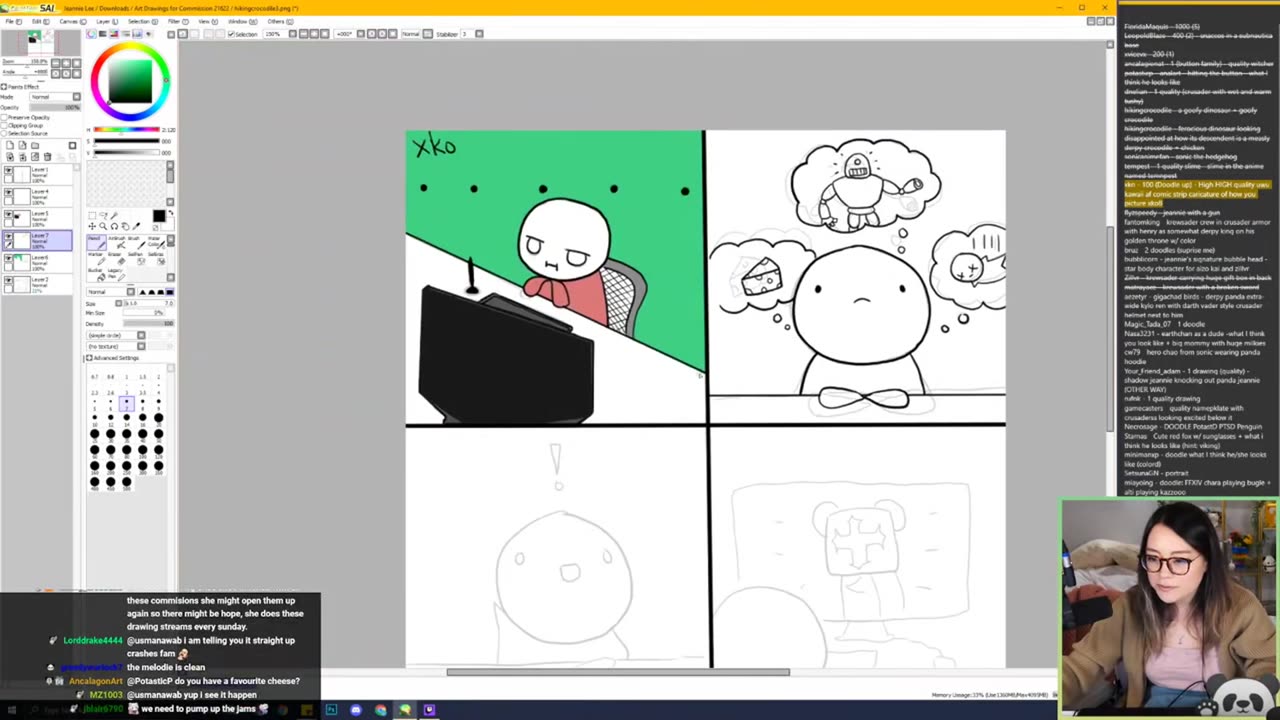This screenshot has height=720, width=1280.
Task: Click the canvas horizontal scrollbar
Action: coord(618,672)
